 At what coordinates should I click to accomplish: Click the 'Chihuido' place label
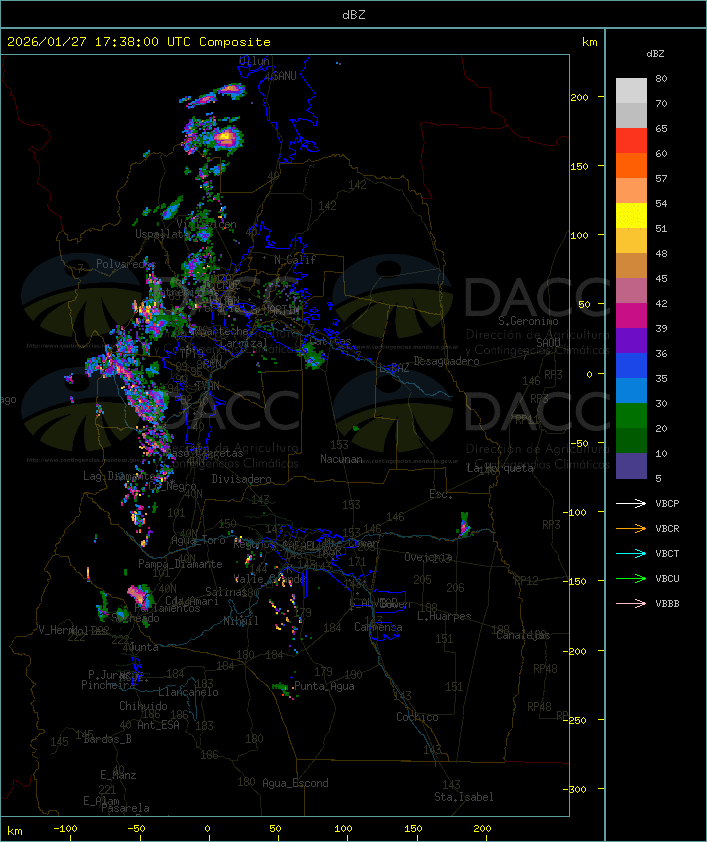(x=143, y=706)
